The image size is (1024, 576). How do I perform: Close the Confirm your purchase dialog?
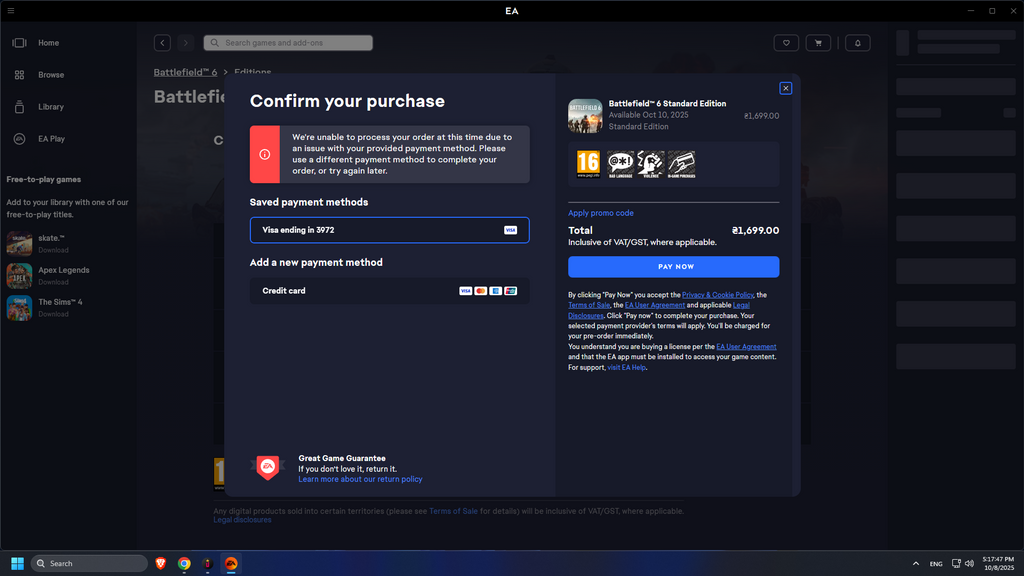pyautogui.click(x=786, y=88)
